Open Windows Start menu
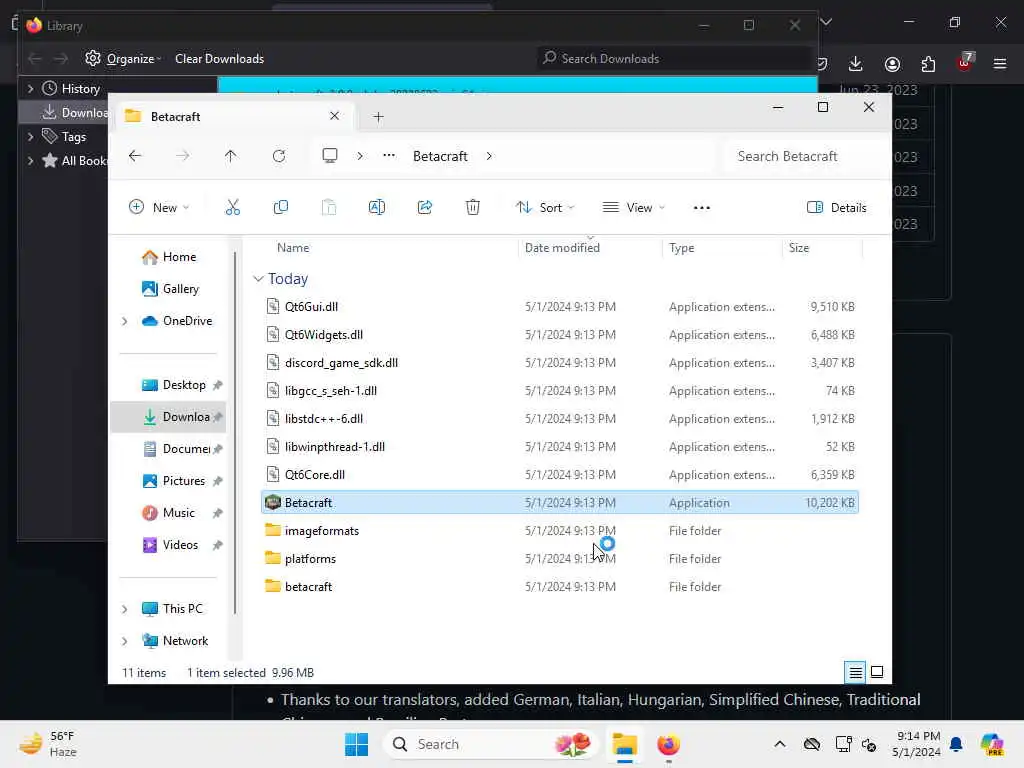1024x768 pixels. 357,744
